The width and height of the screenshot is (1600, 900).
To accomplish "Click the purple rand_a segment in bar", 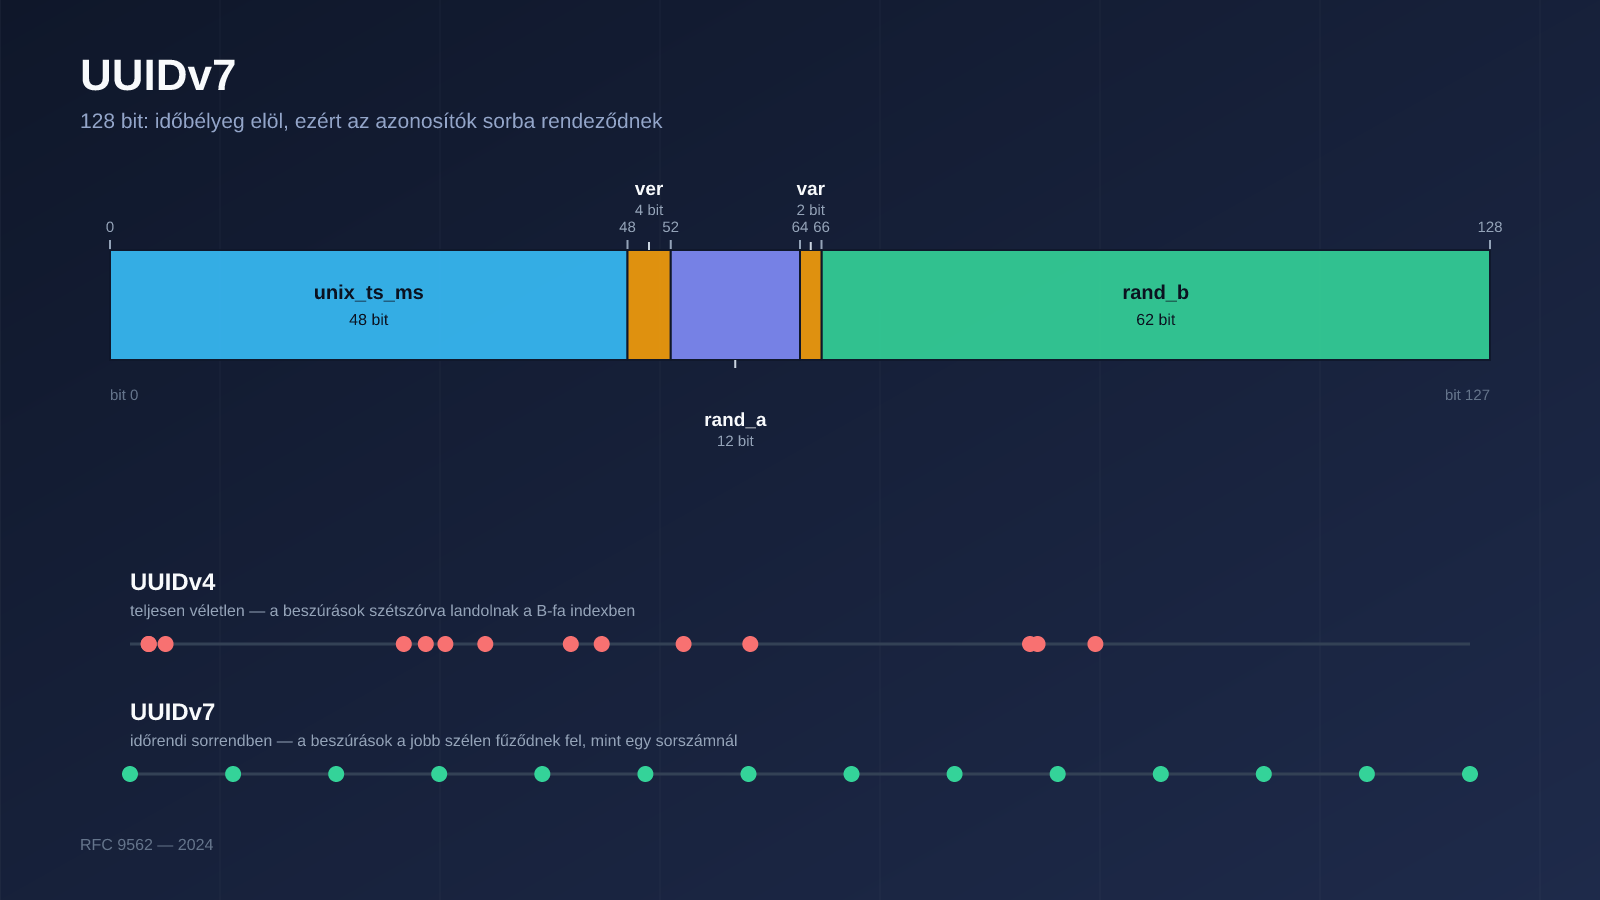I will [x=735, y=305].
